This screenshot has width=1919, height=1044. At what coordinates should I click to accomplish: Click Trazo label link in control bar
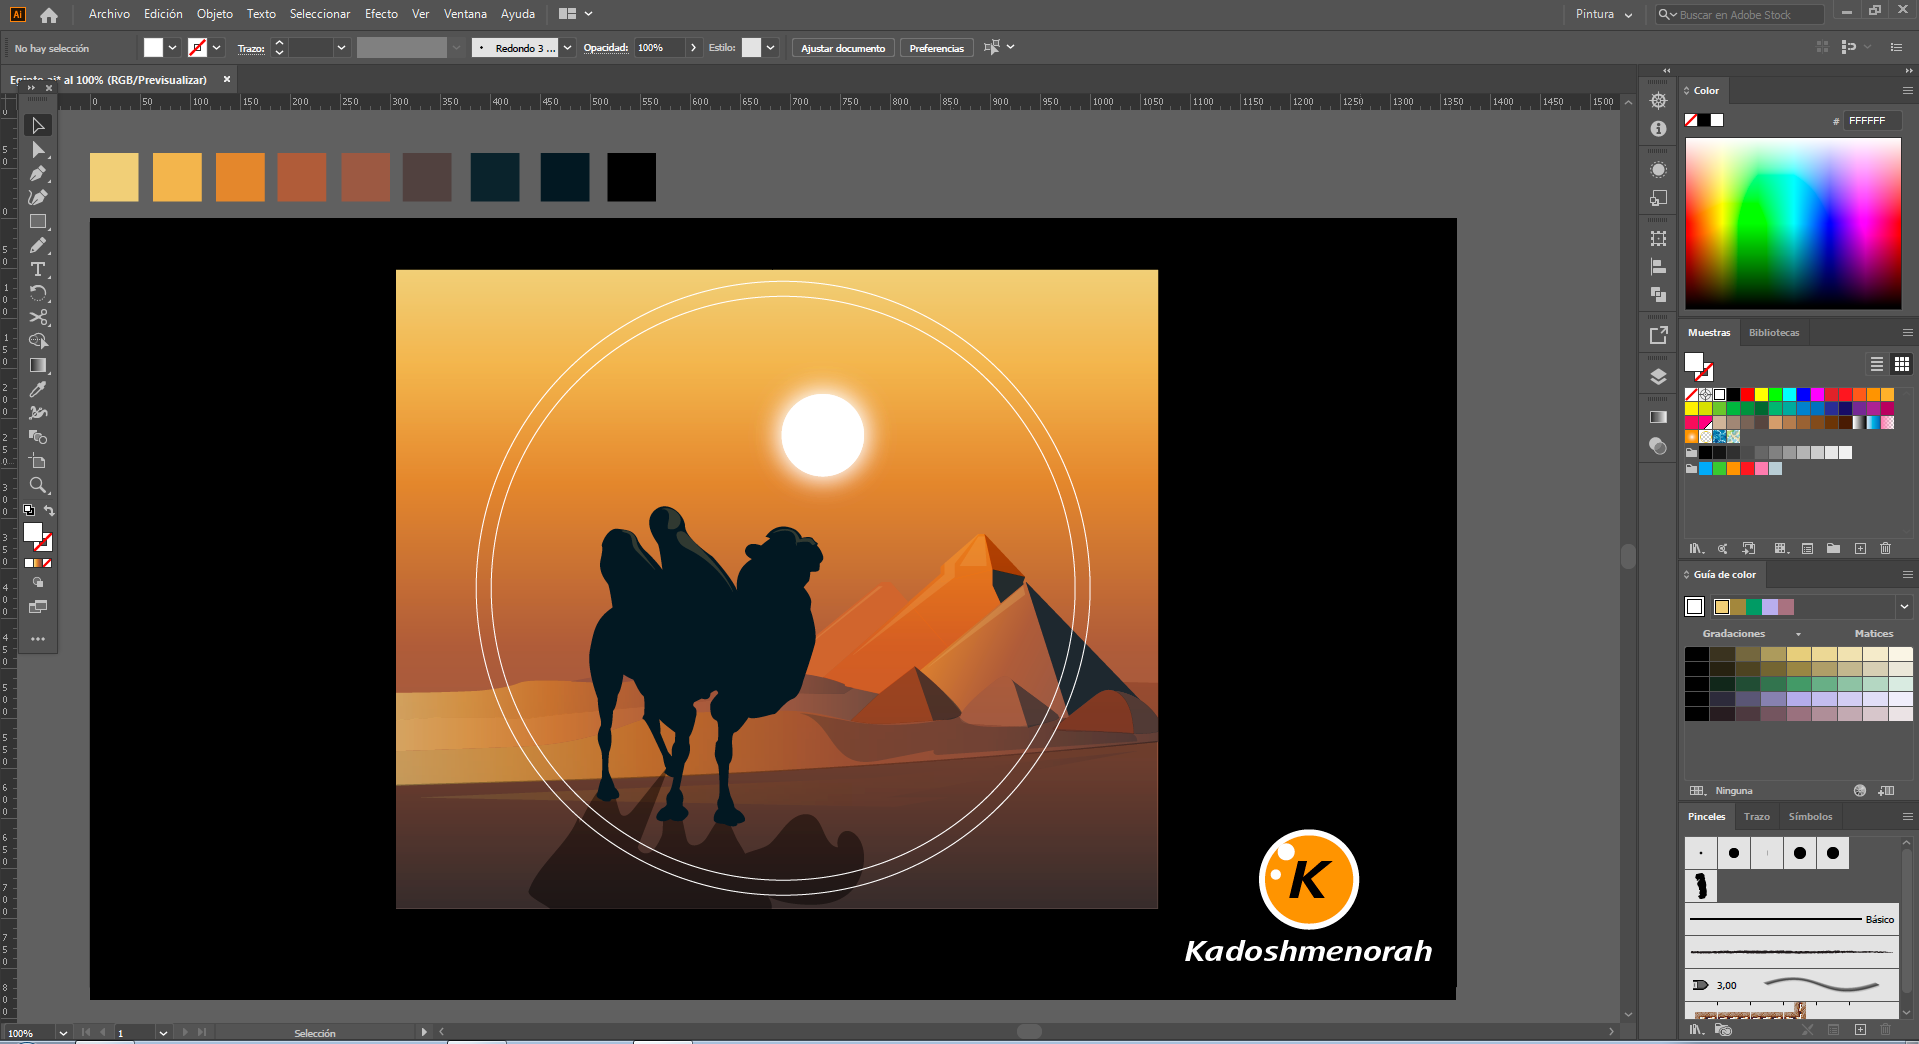251,48
